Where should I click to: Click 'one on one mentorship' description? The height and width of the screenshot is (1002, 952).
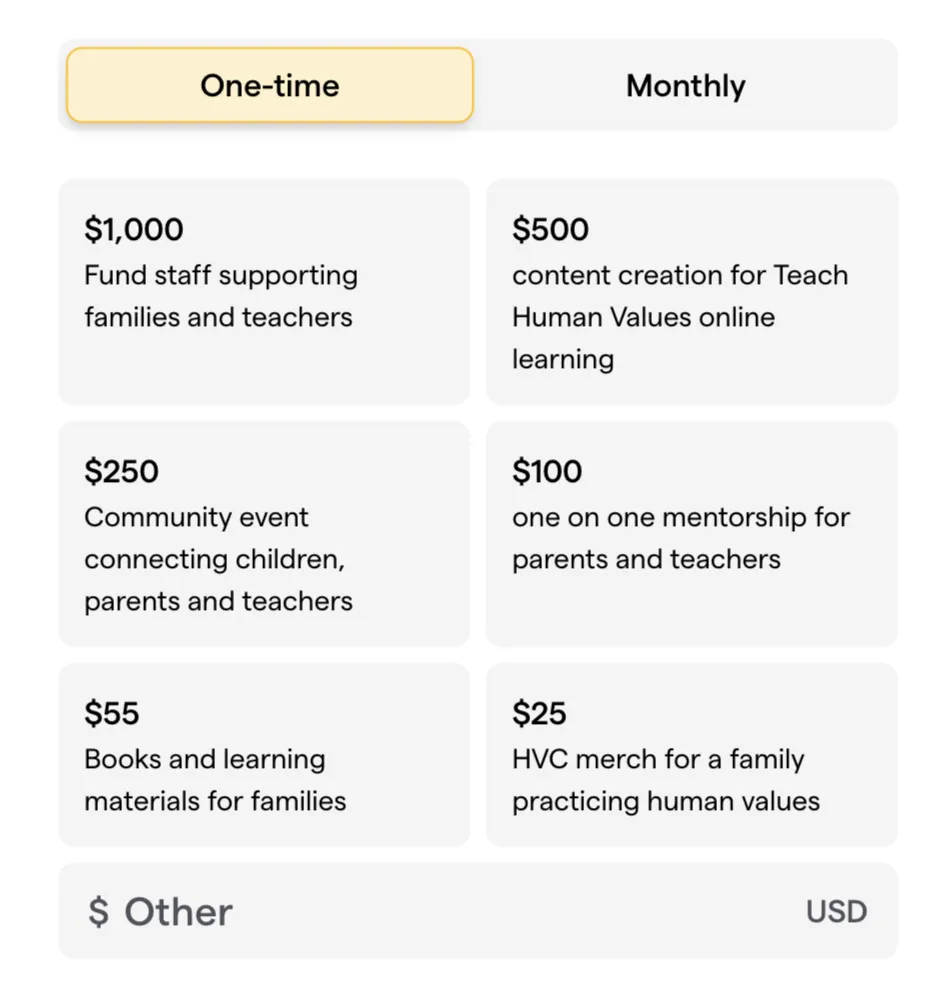coord(680,517)
